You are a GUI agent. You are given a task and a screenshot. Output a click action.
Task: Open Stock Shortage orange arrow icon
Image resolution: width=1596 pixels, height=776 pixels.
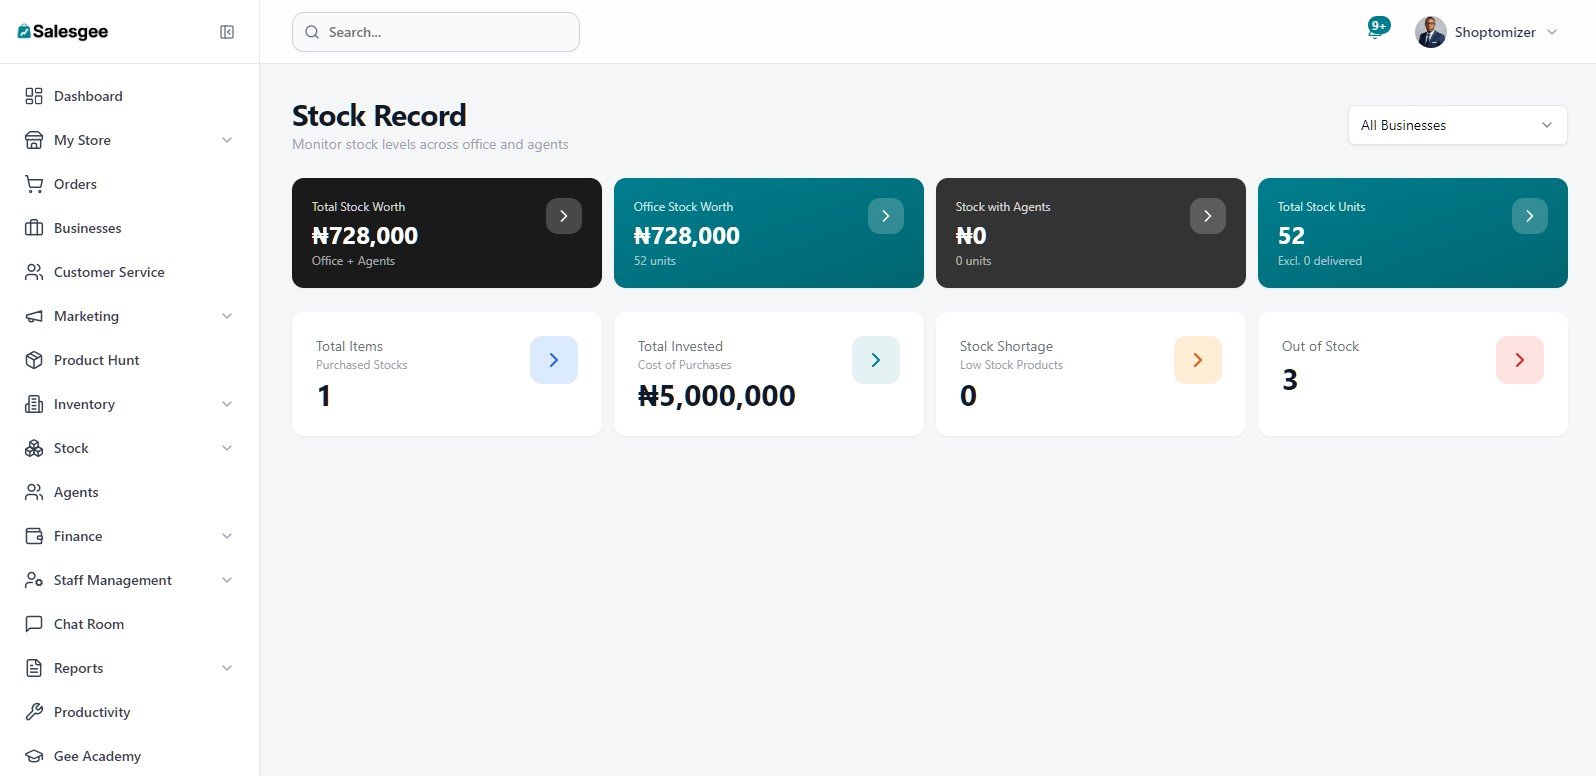tap(1198, 360)
